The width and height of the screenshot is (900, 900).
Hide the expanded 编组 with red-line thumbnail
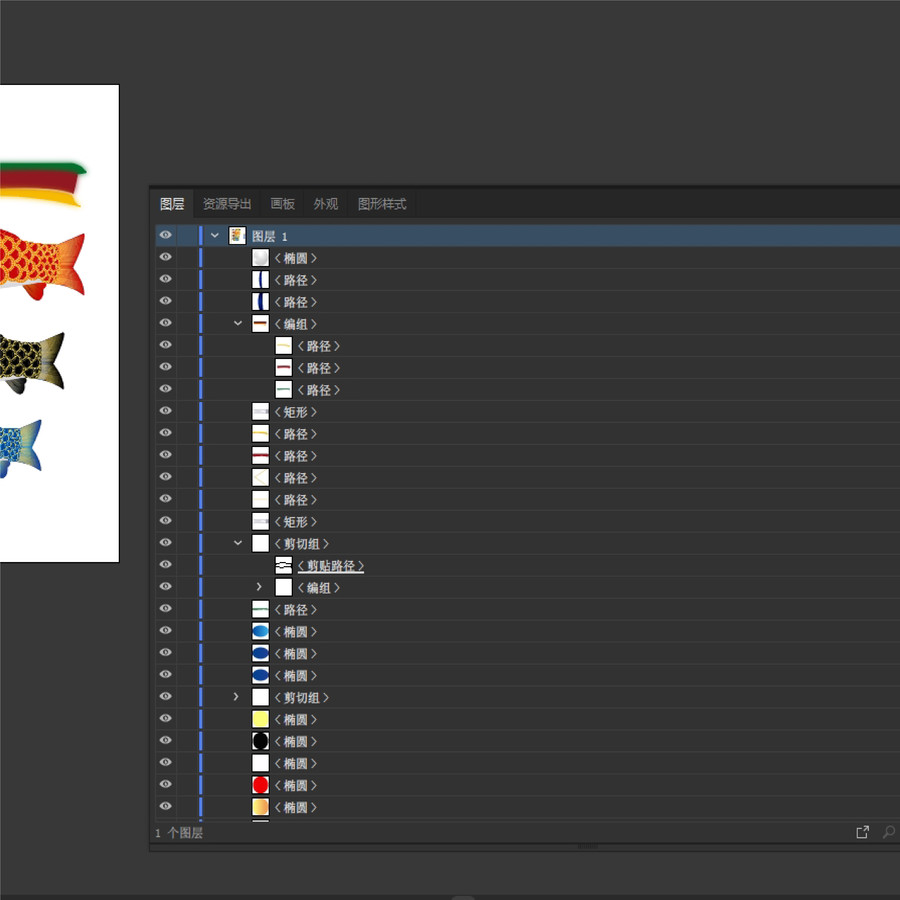pos(165,323)
